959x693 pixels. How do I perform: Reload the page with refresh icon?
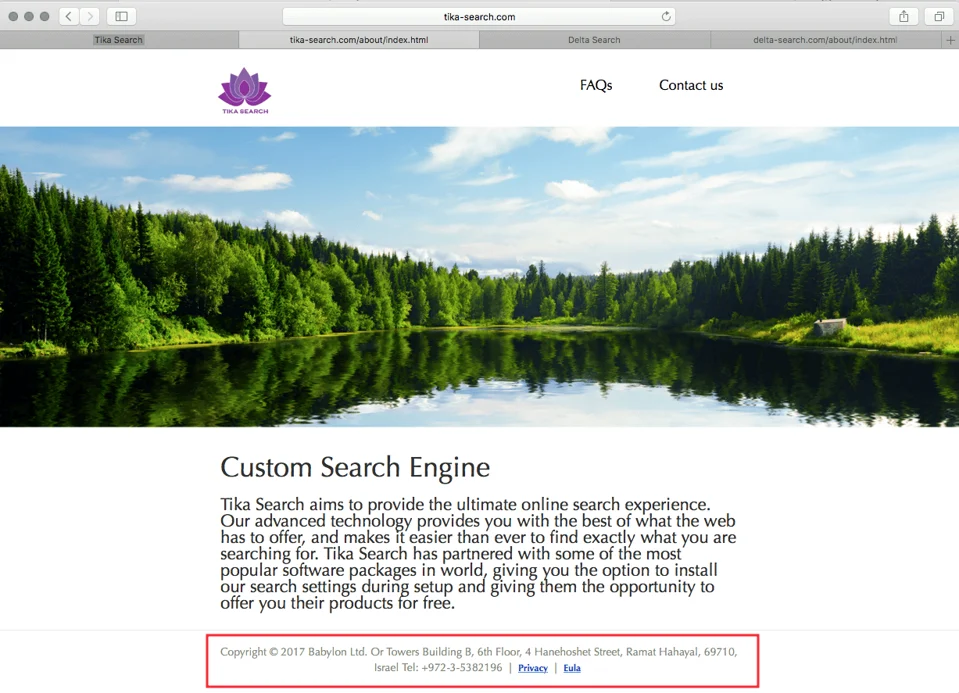click(x=666, y=17)
